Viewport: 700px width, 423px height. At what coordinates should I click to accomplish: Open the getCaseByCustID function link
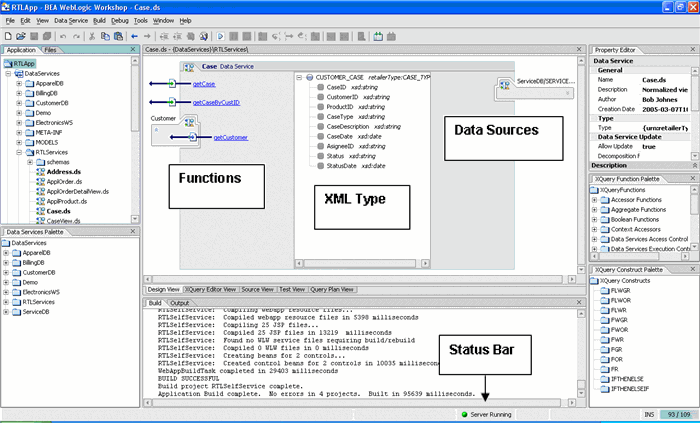pyautogui.click(x=216, y=103)
